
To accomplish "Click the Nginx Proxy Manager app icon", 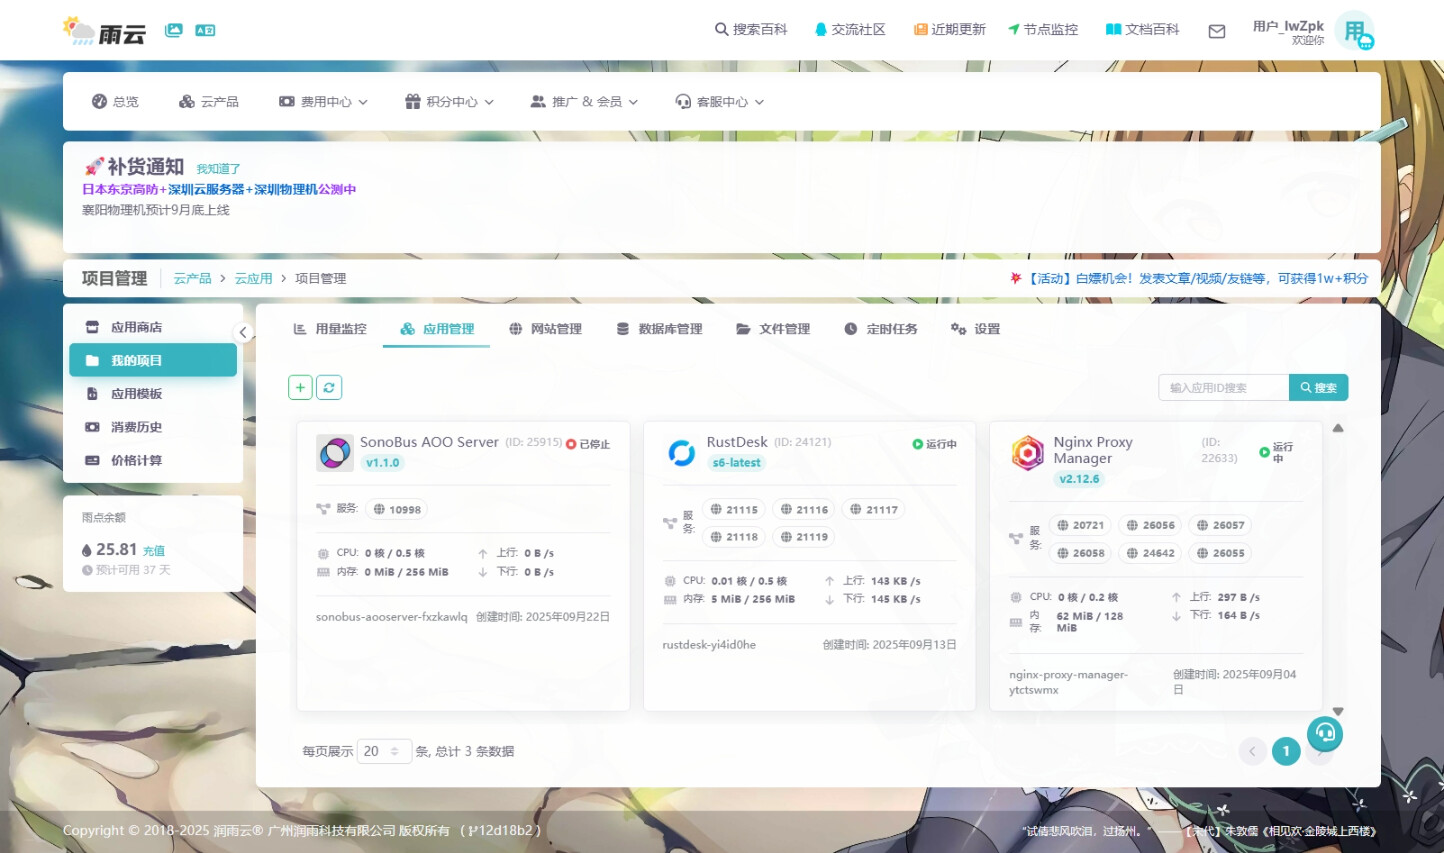I will (x=1027, y=453).
